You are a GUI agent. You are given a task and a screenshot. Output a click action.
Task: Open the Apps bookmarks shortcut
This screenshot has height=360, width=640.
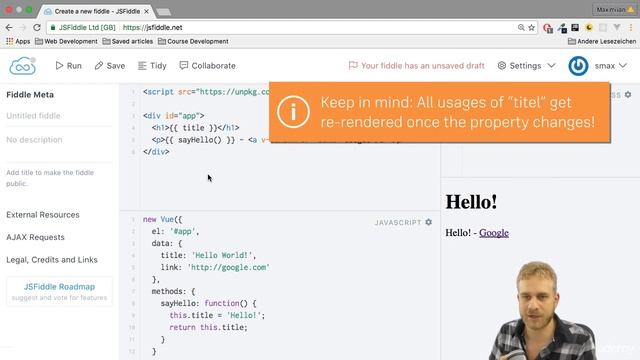pos(18,41)
